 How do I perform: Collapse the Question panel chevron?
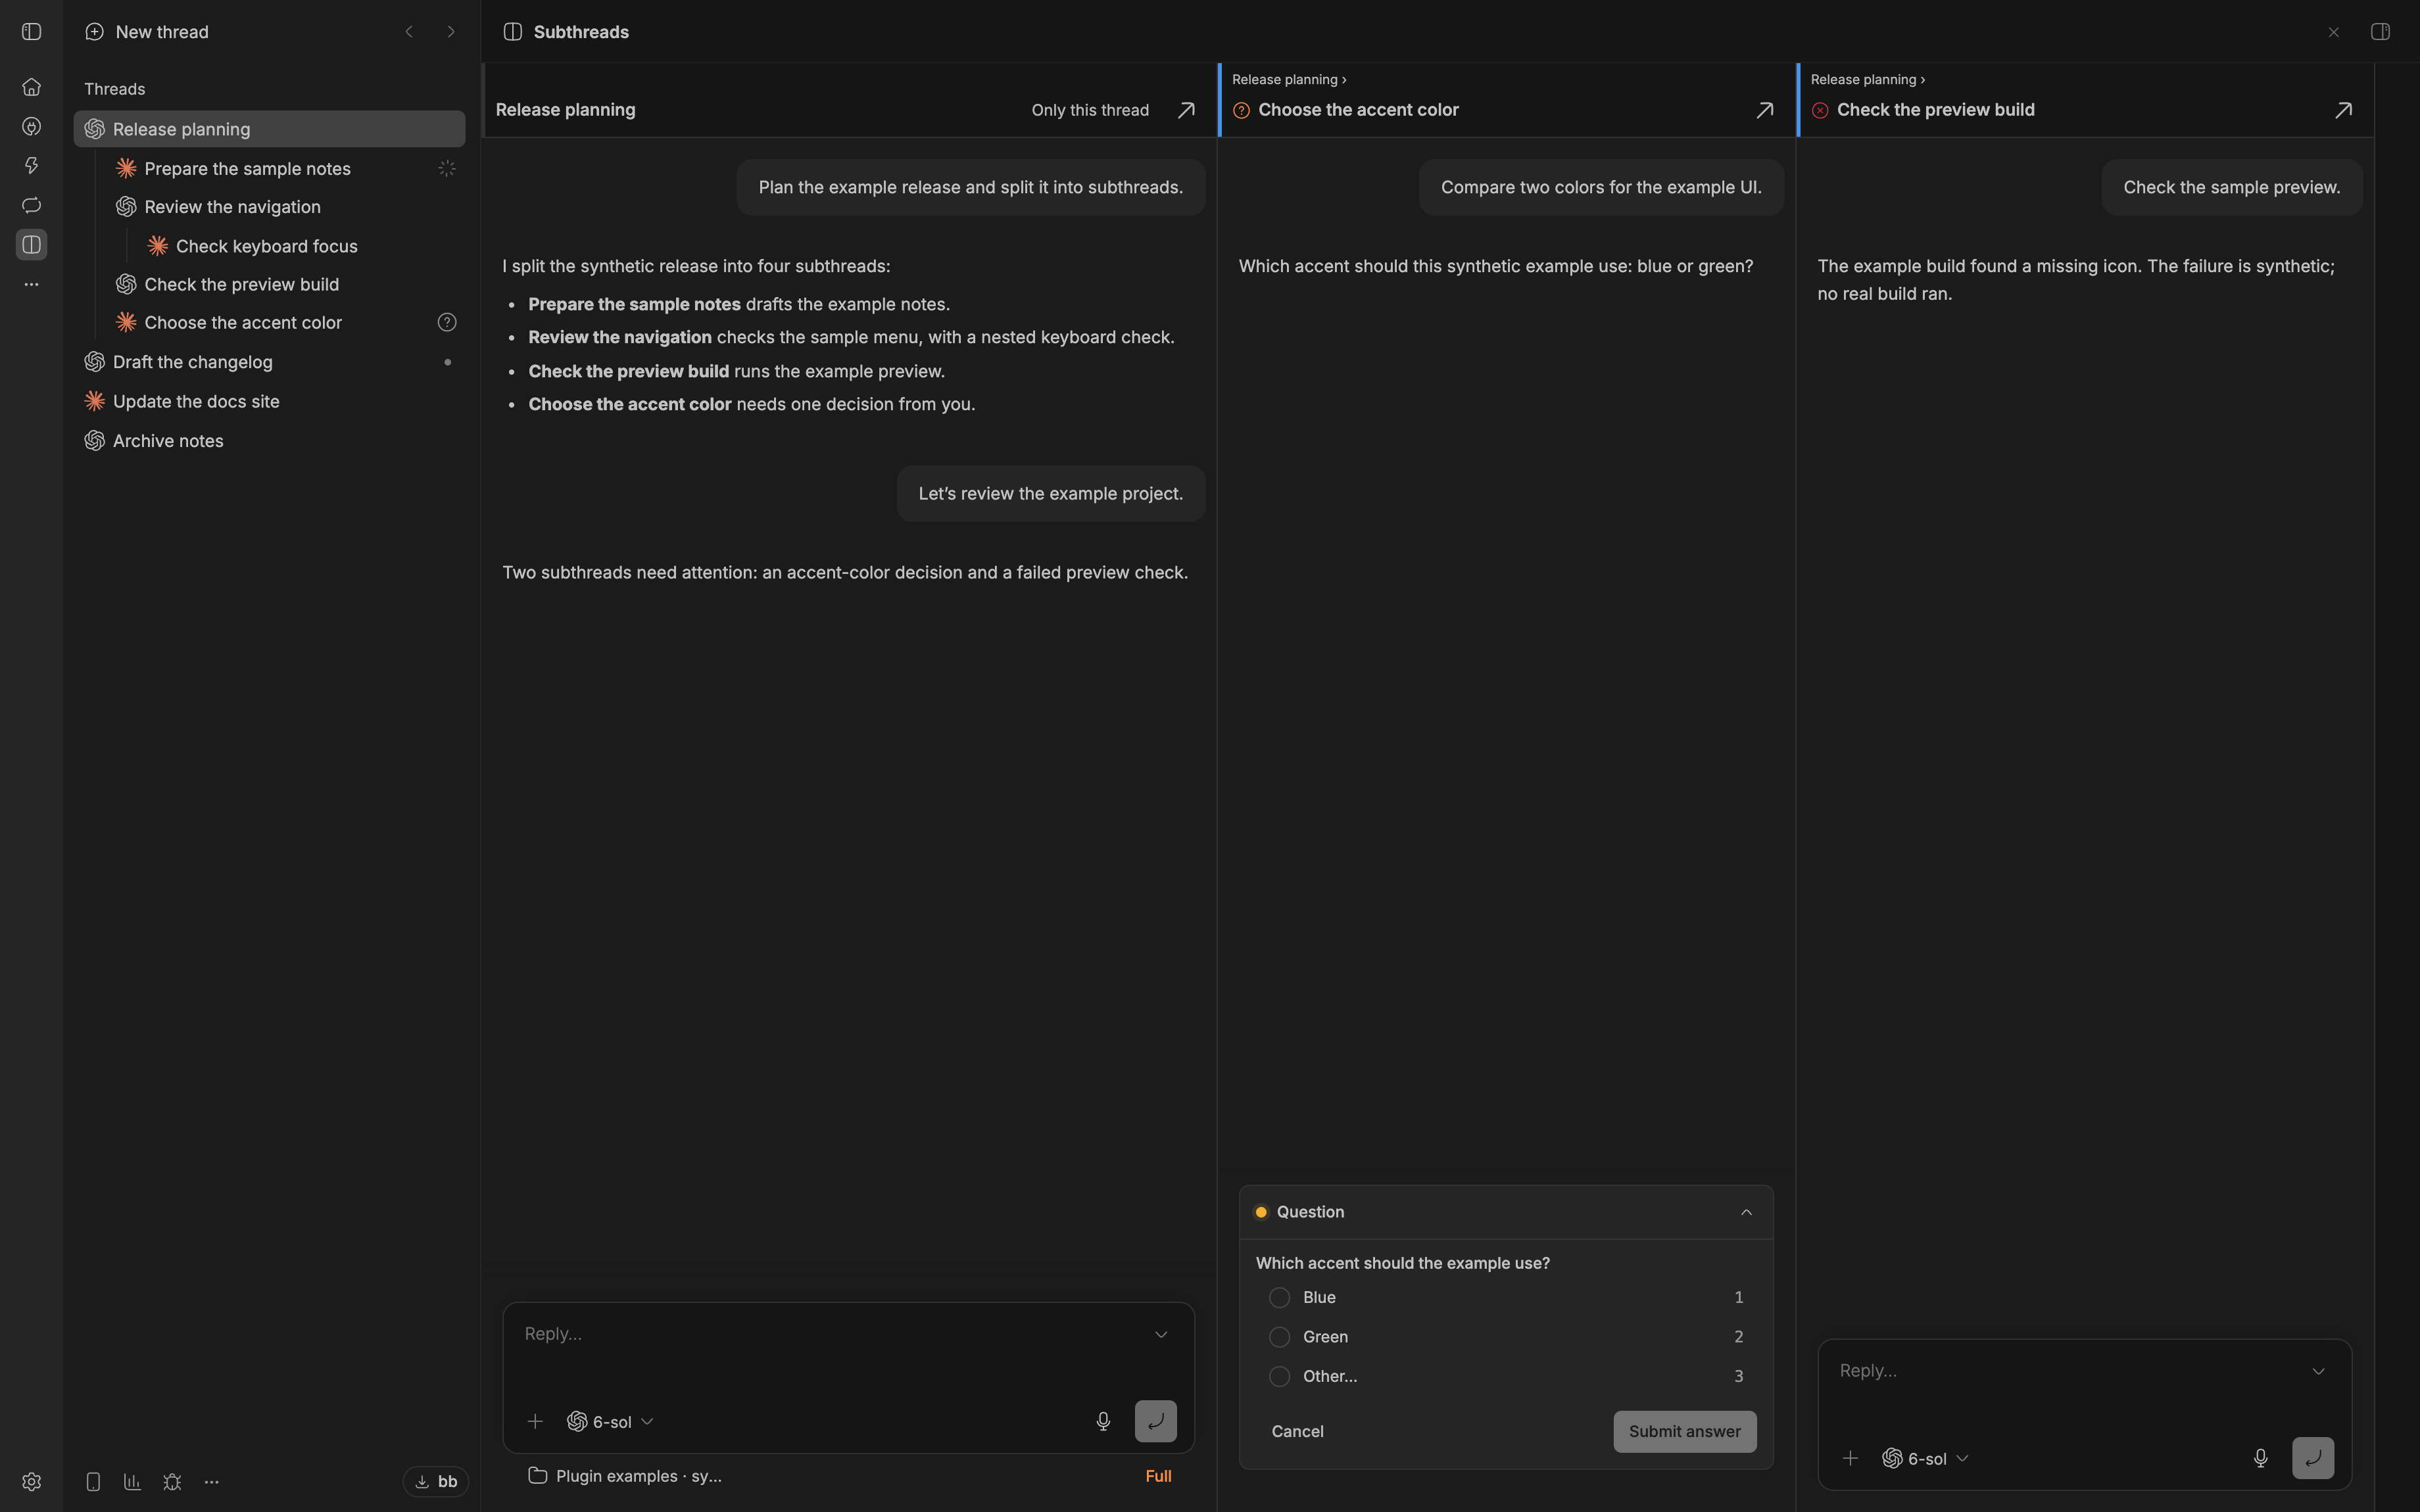coord(1746,1212)
